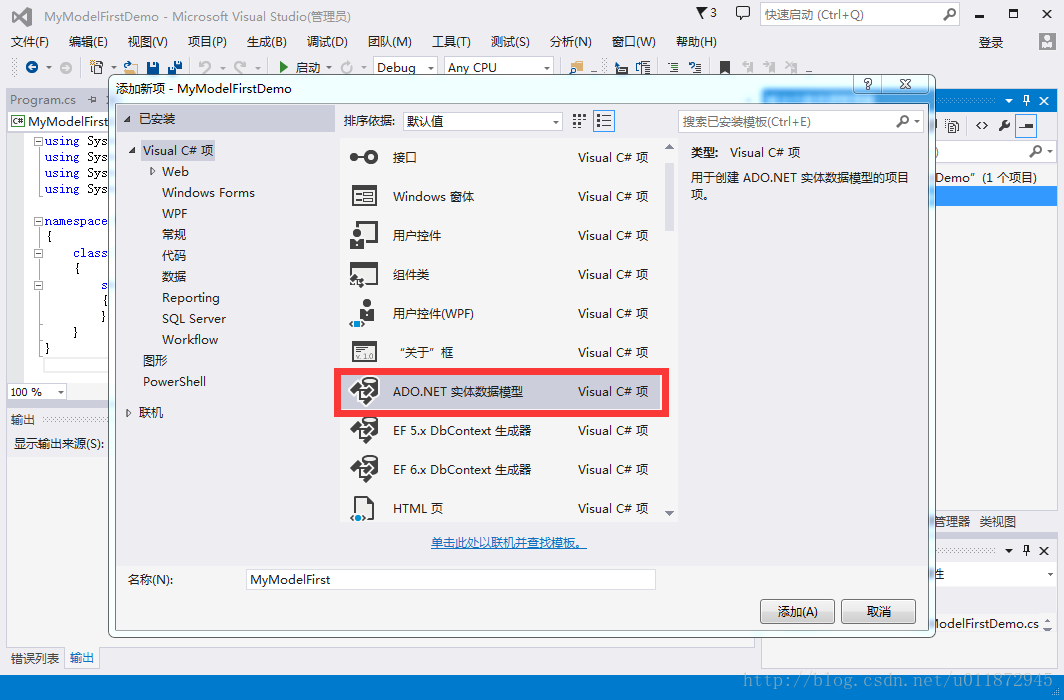Select the 数据 category
Image resolution: width=1064 pixels, height=700 pixels.
click(x=174, y=277)
